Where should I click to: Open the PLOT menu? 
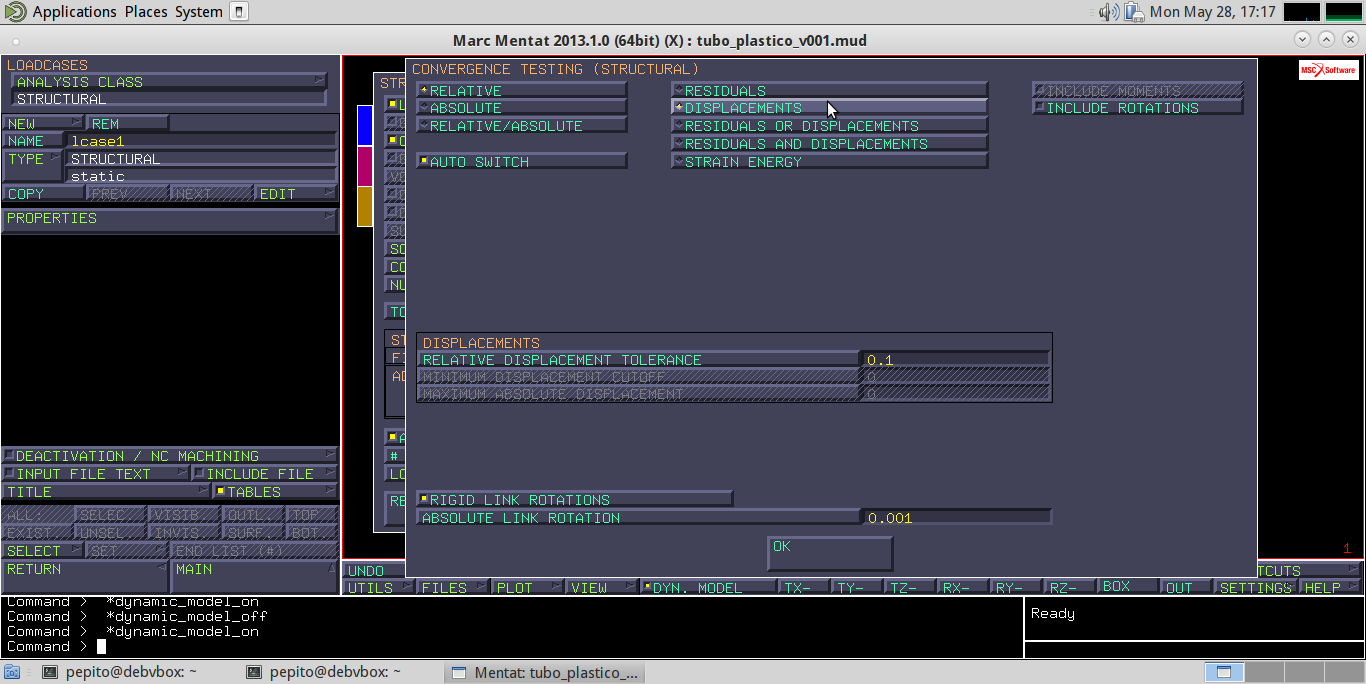click(x=527, y=588)
